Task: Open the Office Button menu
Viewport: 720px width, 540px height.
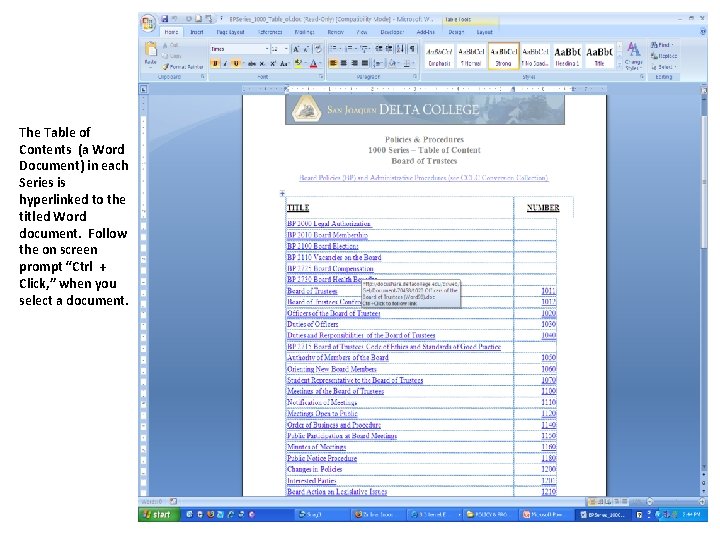Action: point(148,22)
